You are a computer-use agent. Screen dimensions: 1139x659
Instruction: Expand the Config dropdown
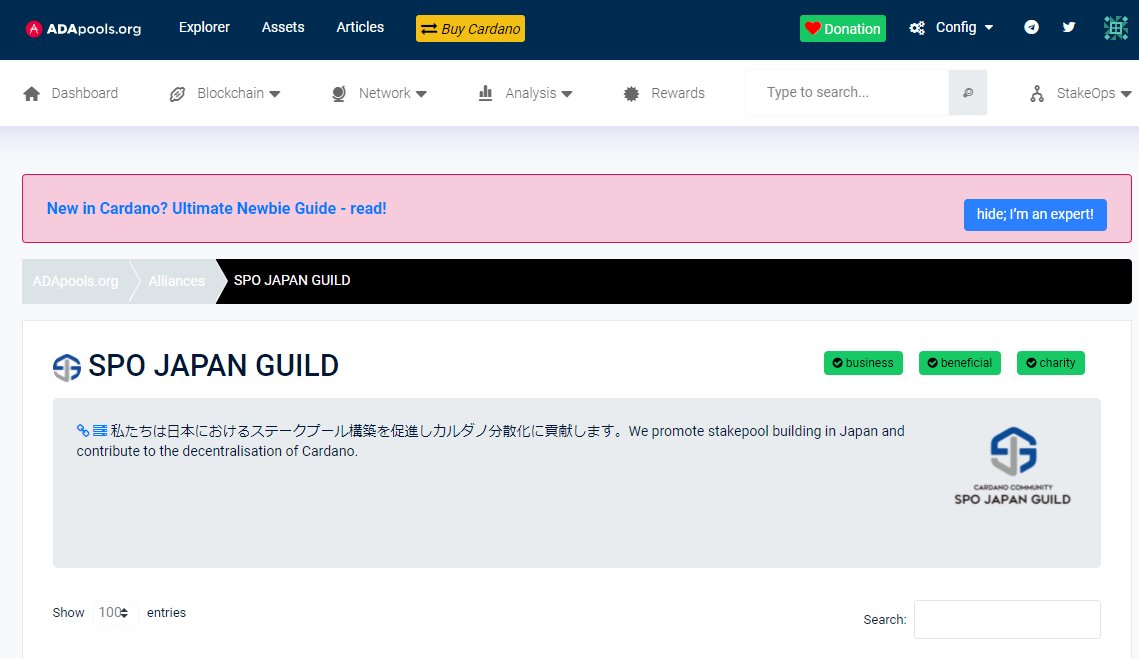click(989, 28)
